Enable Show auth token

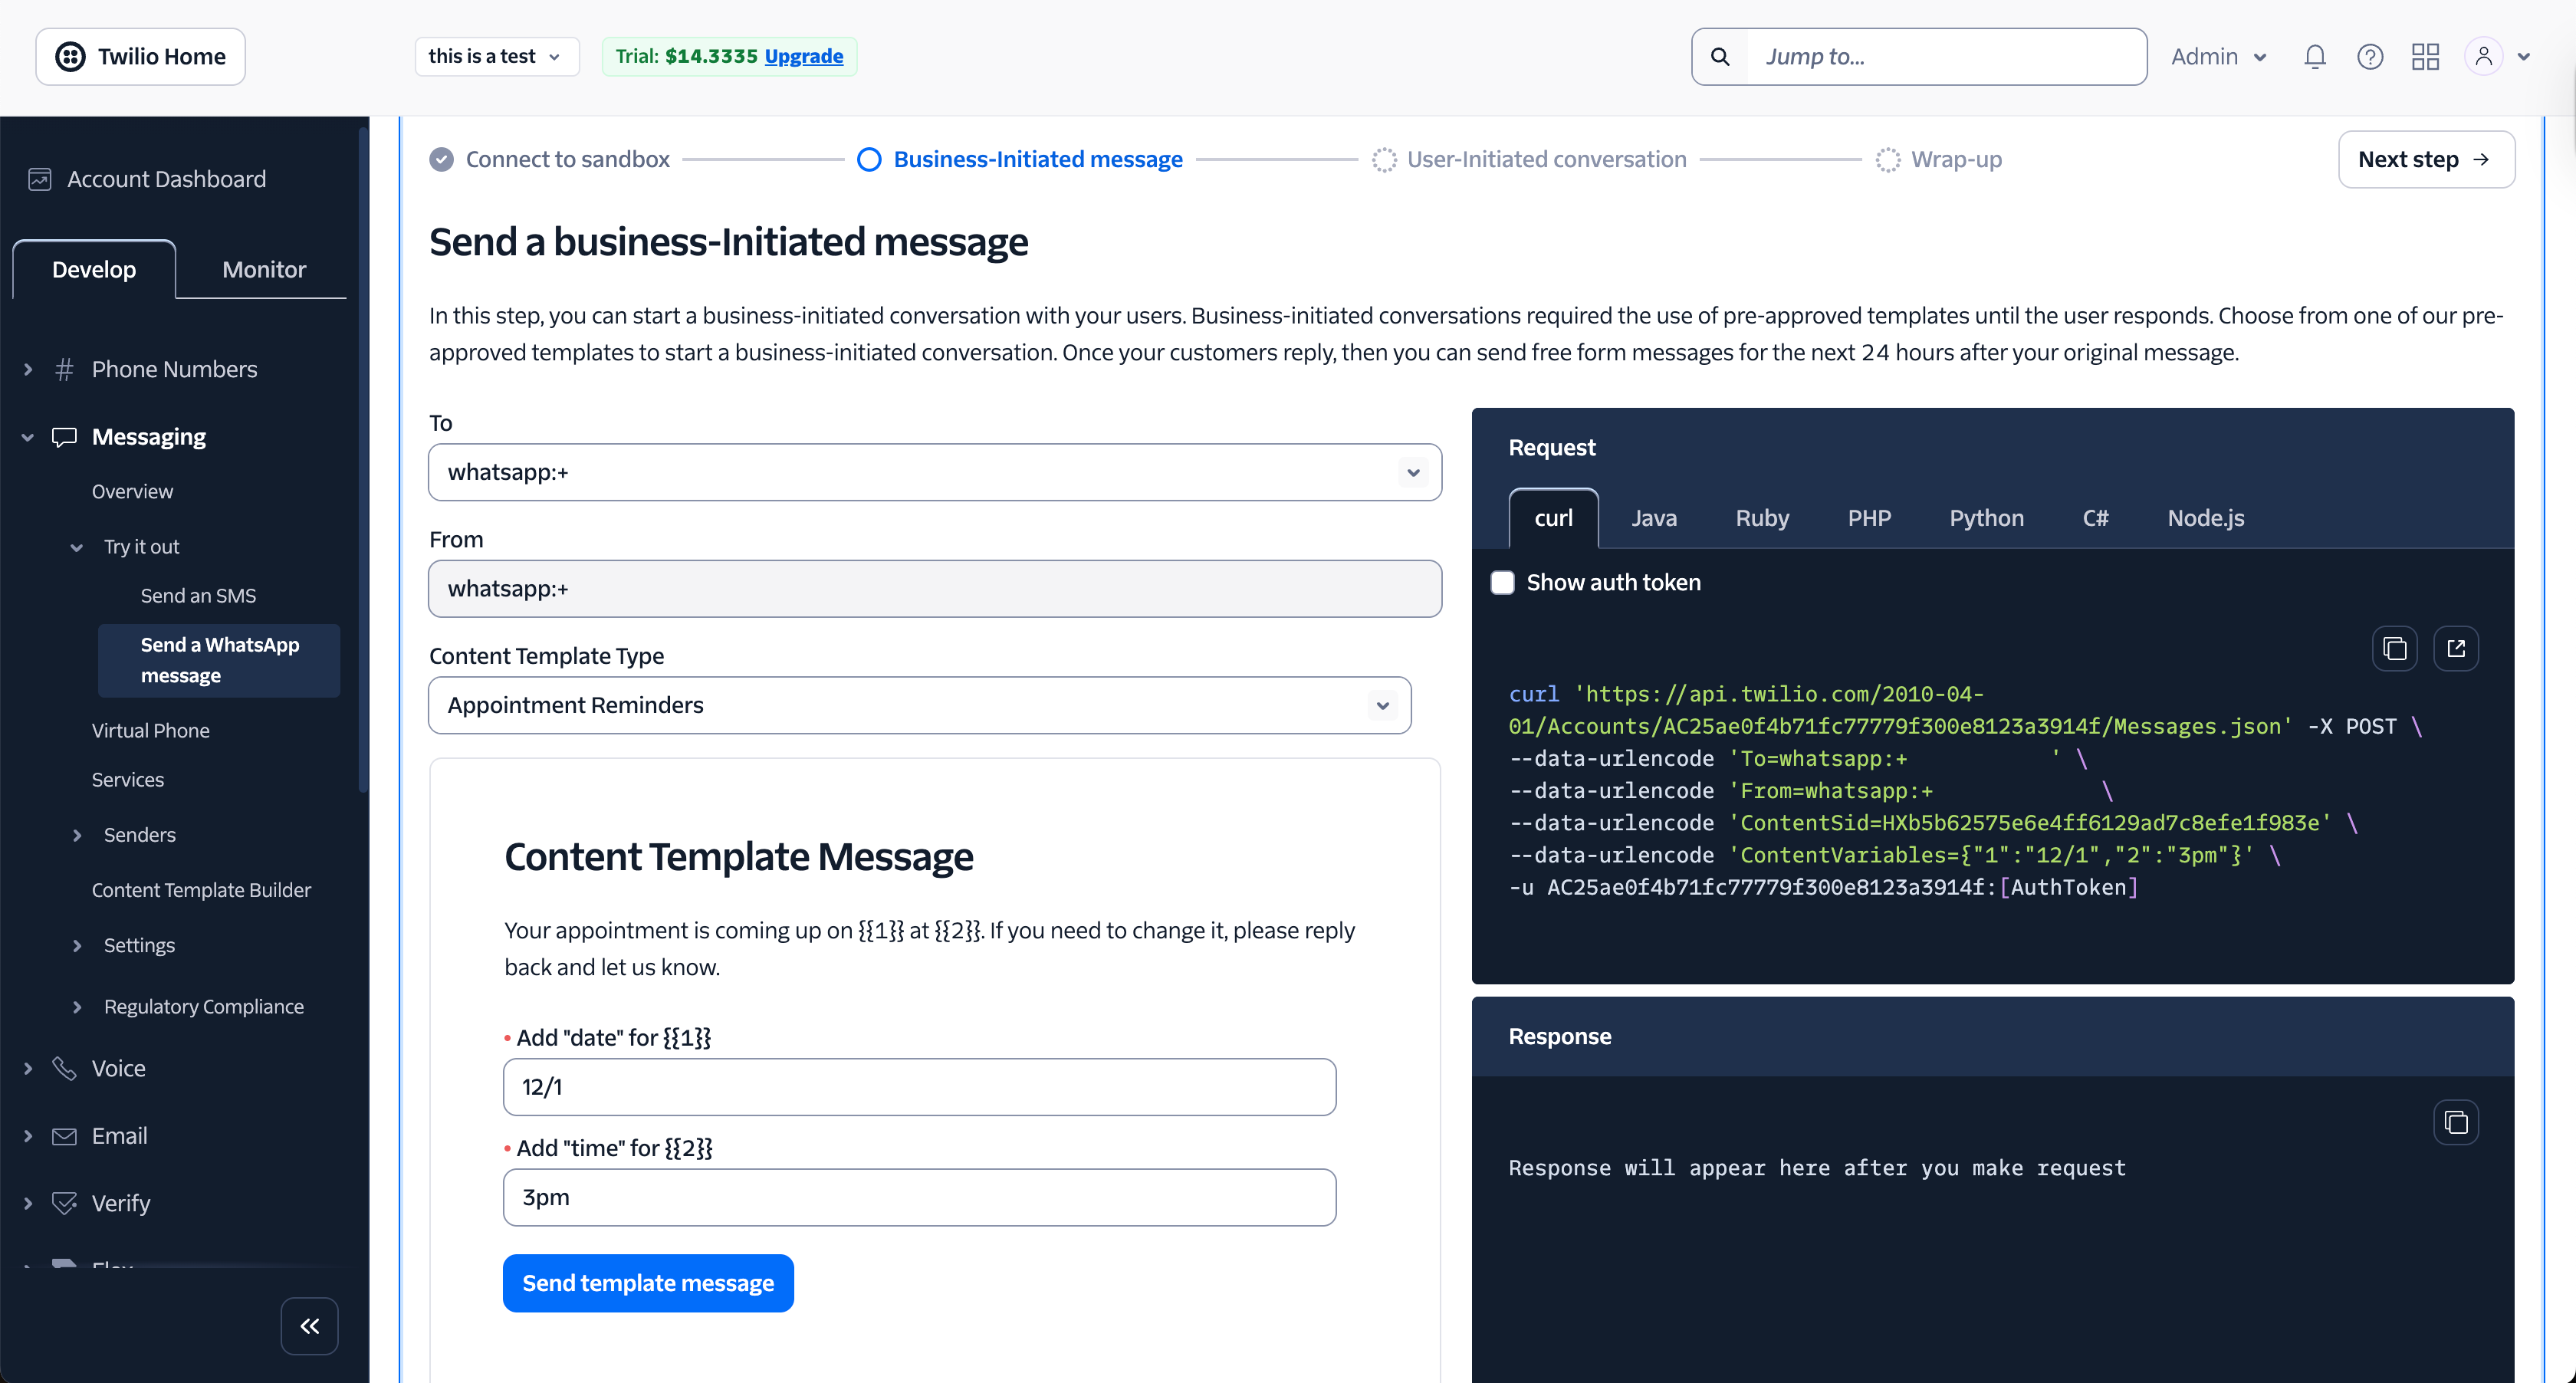1502,581
